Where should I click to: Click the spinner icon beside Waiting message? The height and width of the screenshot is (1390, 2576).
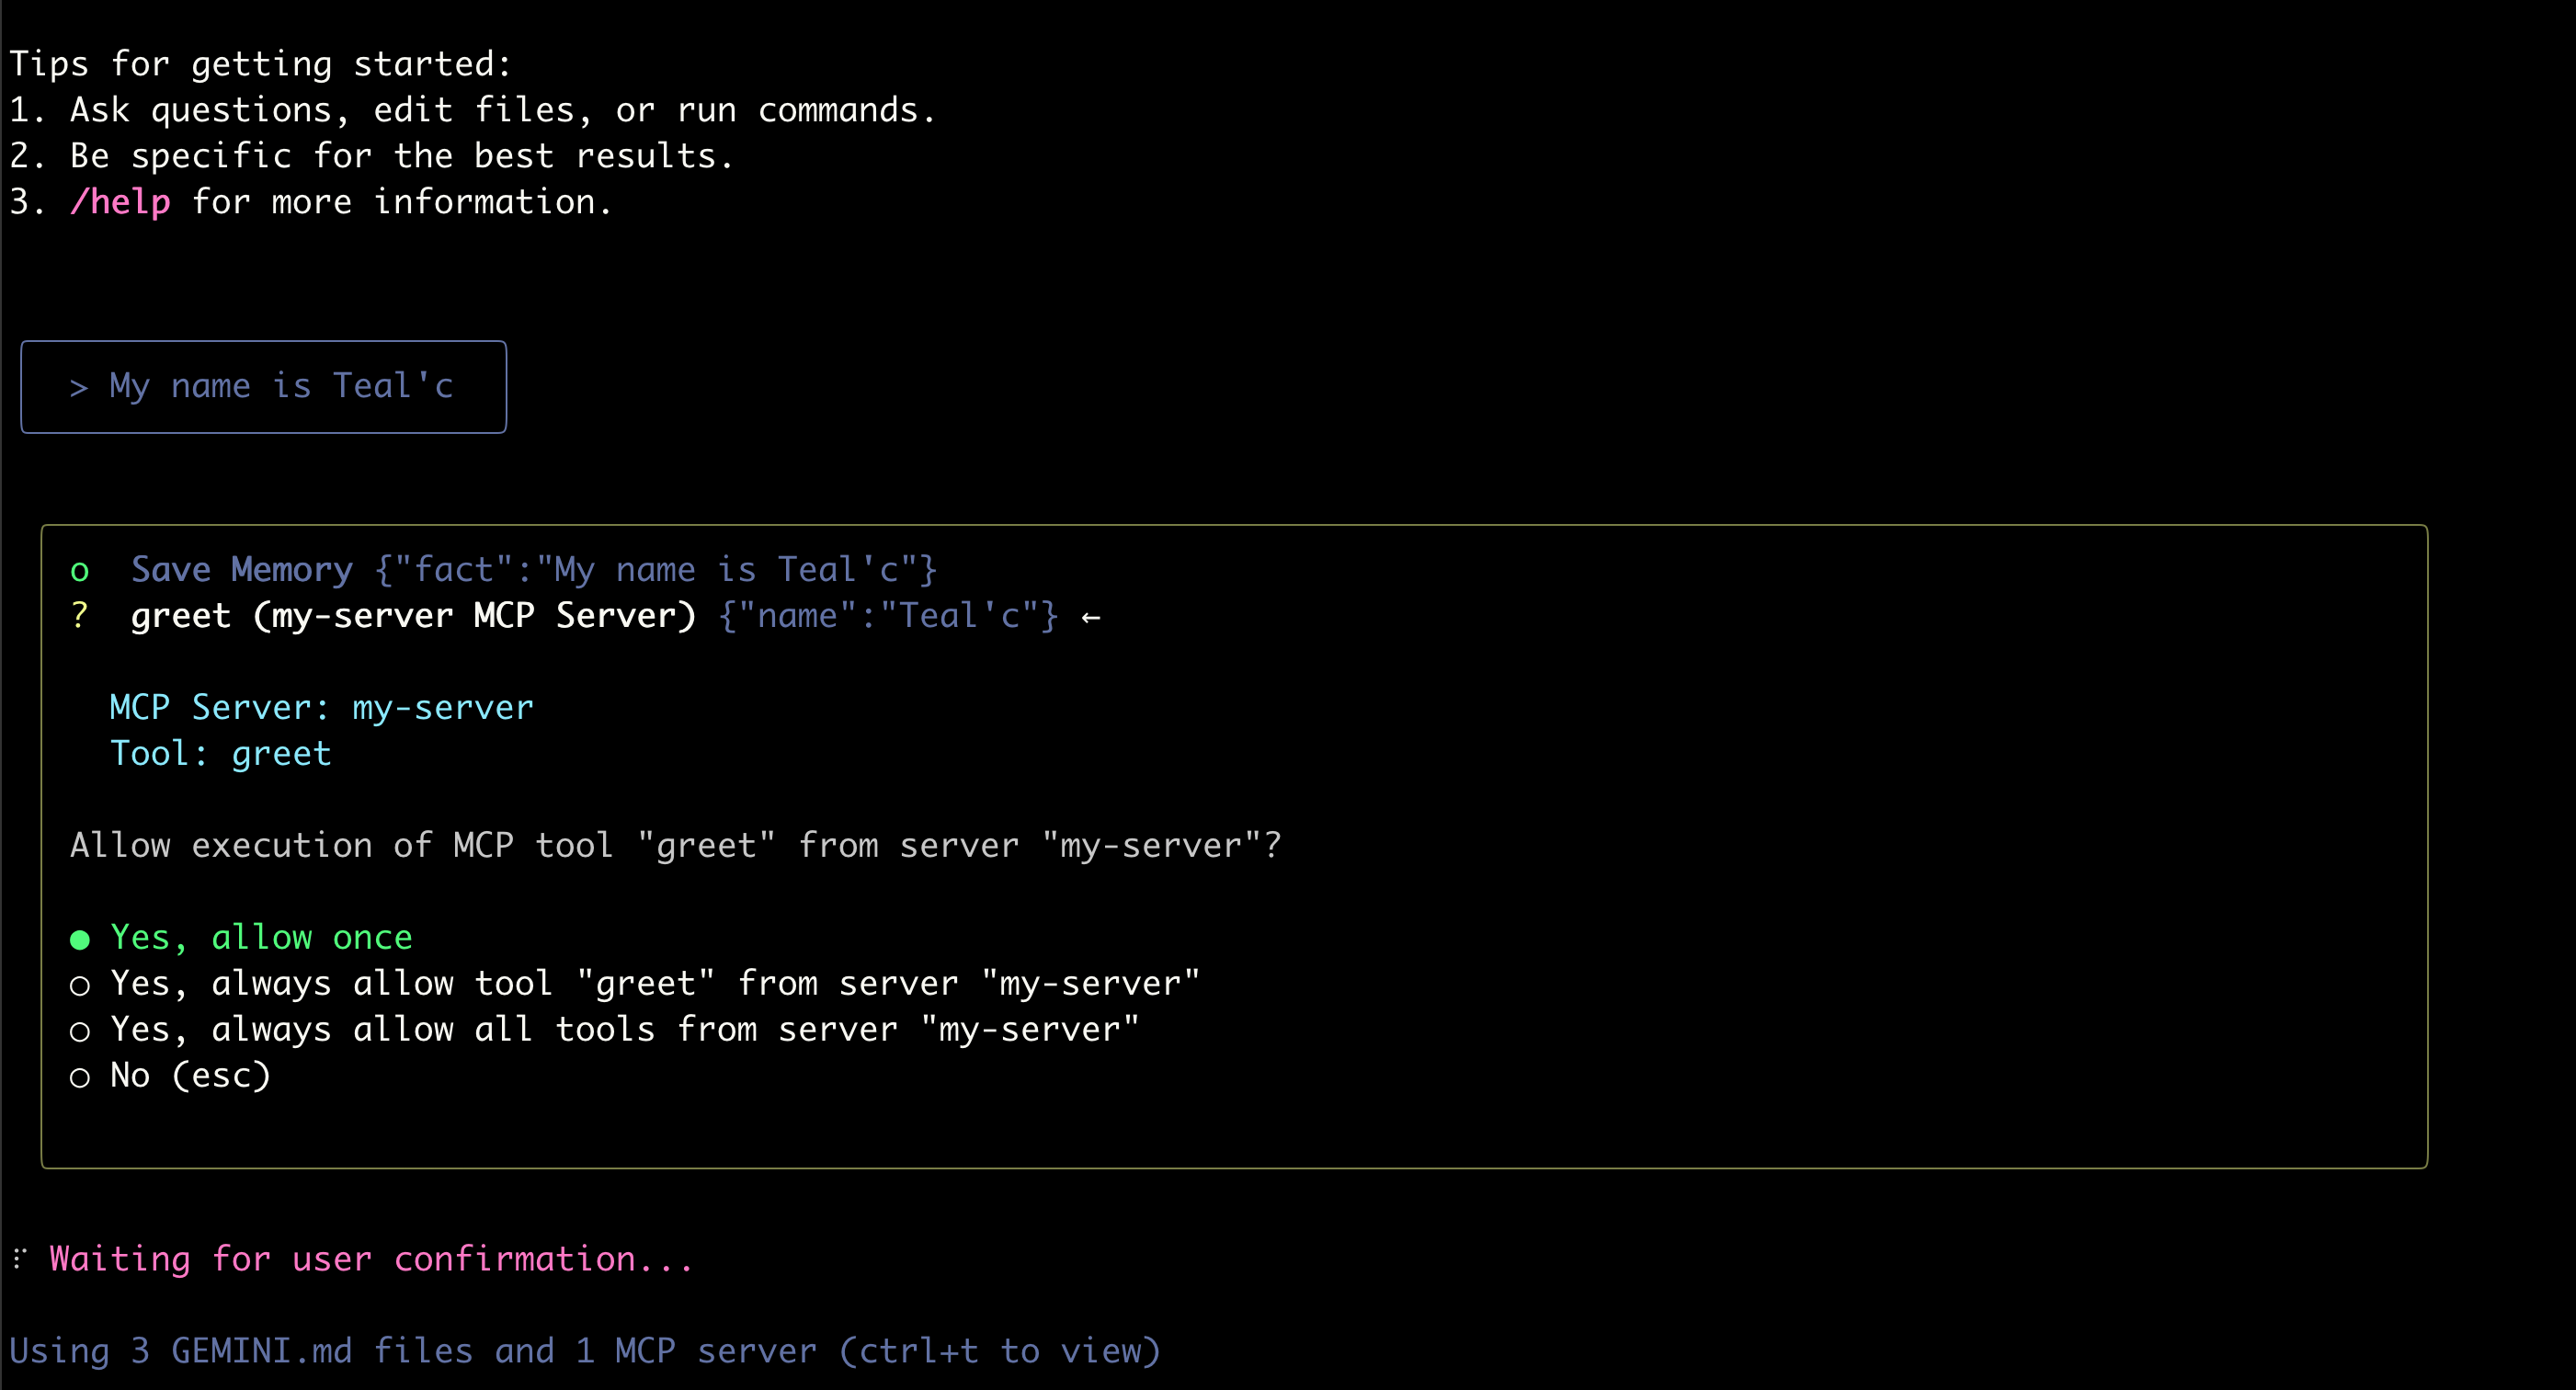(x=20, y=1258)
